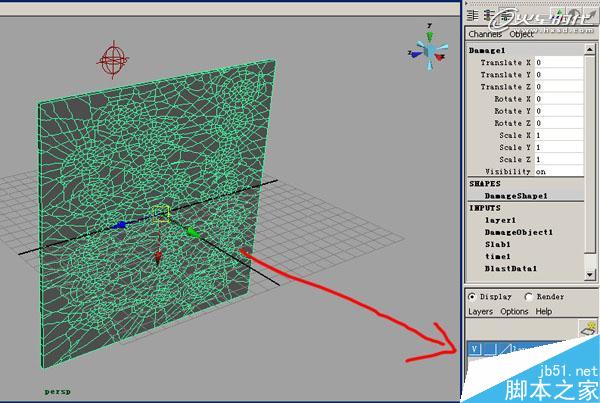This screenshot has height=403, width=600.
Task: Select the 'Scale Y' channel label
Action: tap(515, 147)
